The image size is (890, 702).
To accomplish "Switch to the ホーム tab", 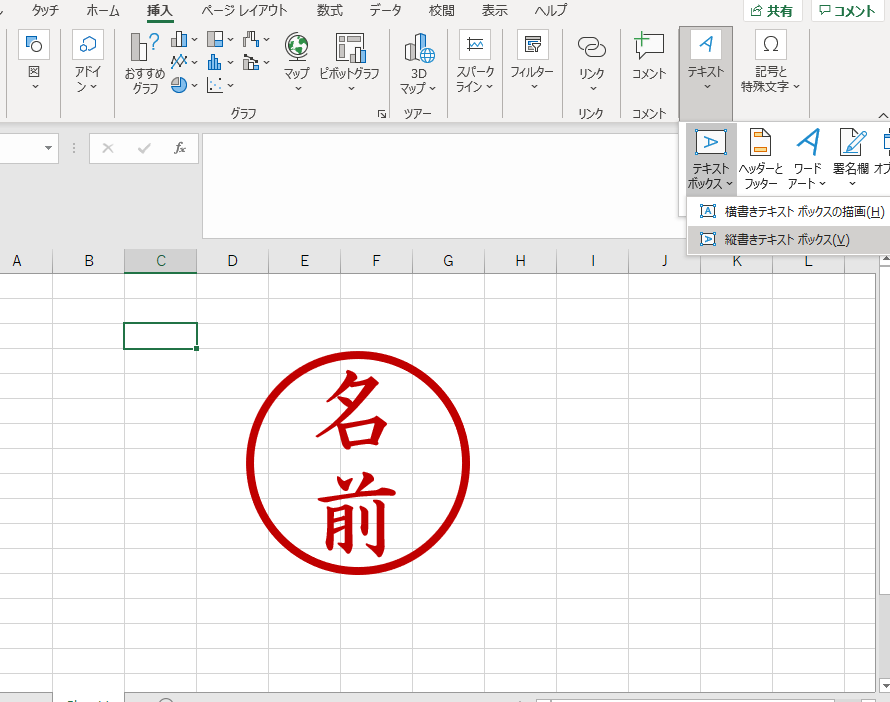I will point(103,11).
